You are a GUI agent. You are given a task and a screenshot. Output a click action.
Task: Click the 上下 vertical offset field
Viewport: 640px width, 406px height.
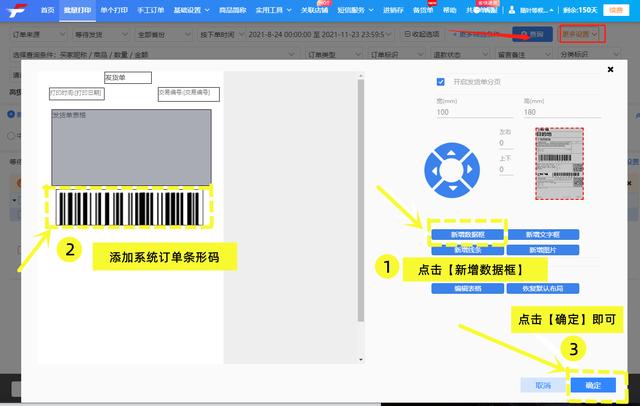click(x=506, y=169)
